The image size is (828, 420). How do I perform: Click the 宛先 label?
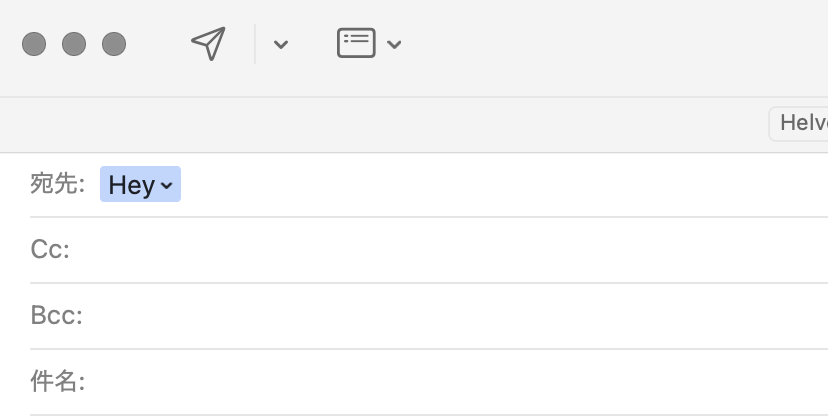pos(57,185)
